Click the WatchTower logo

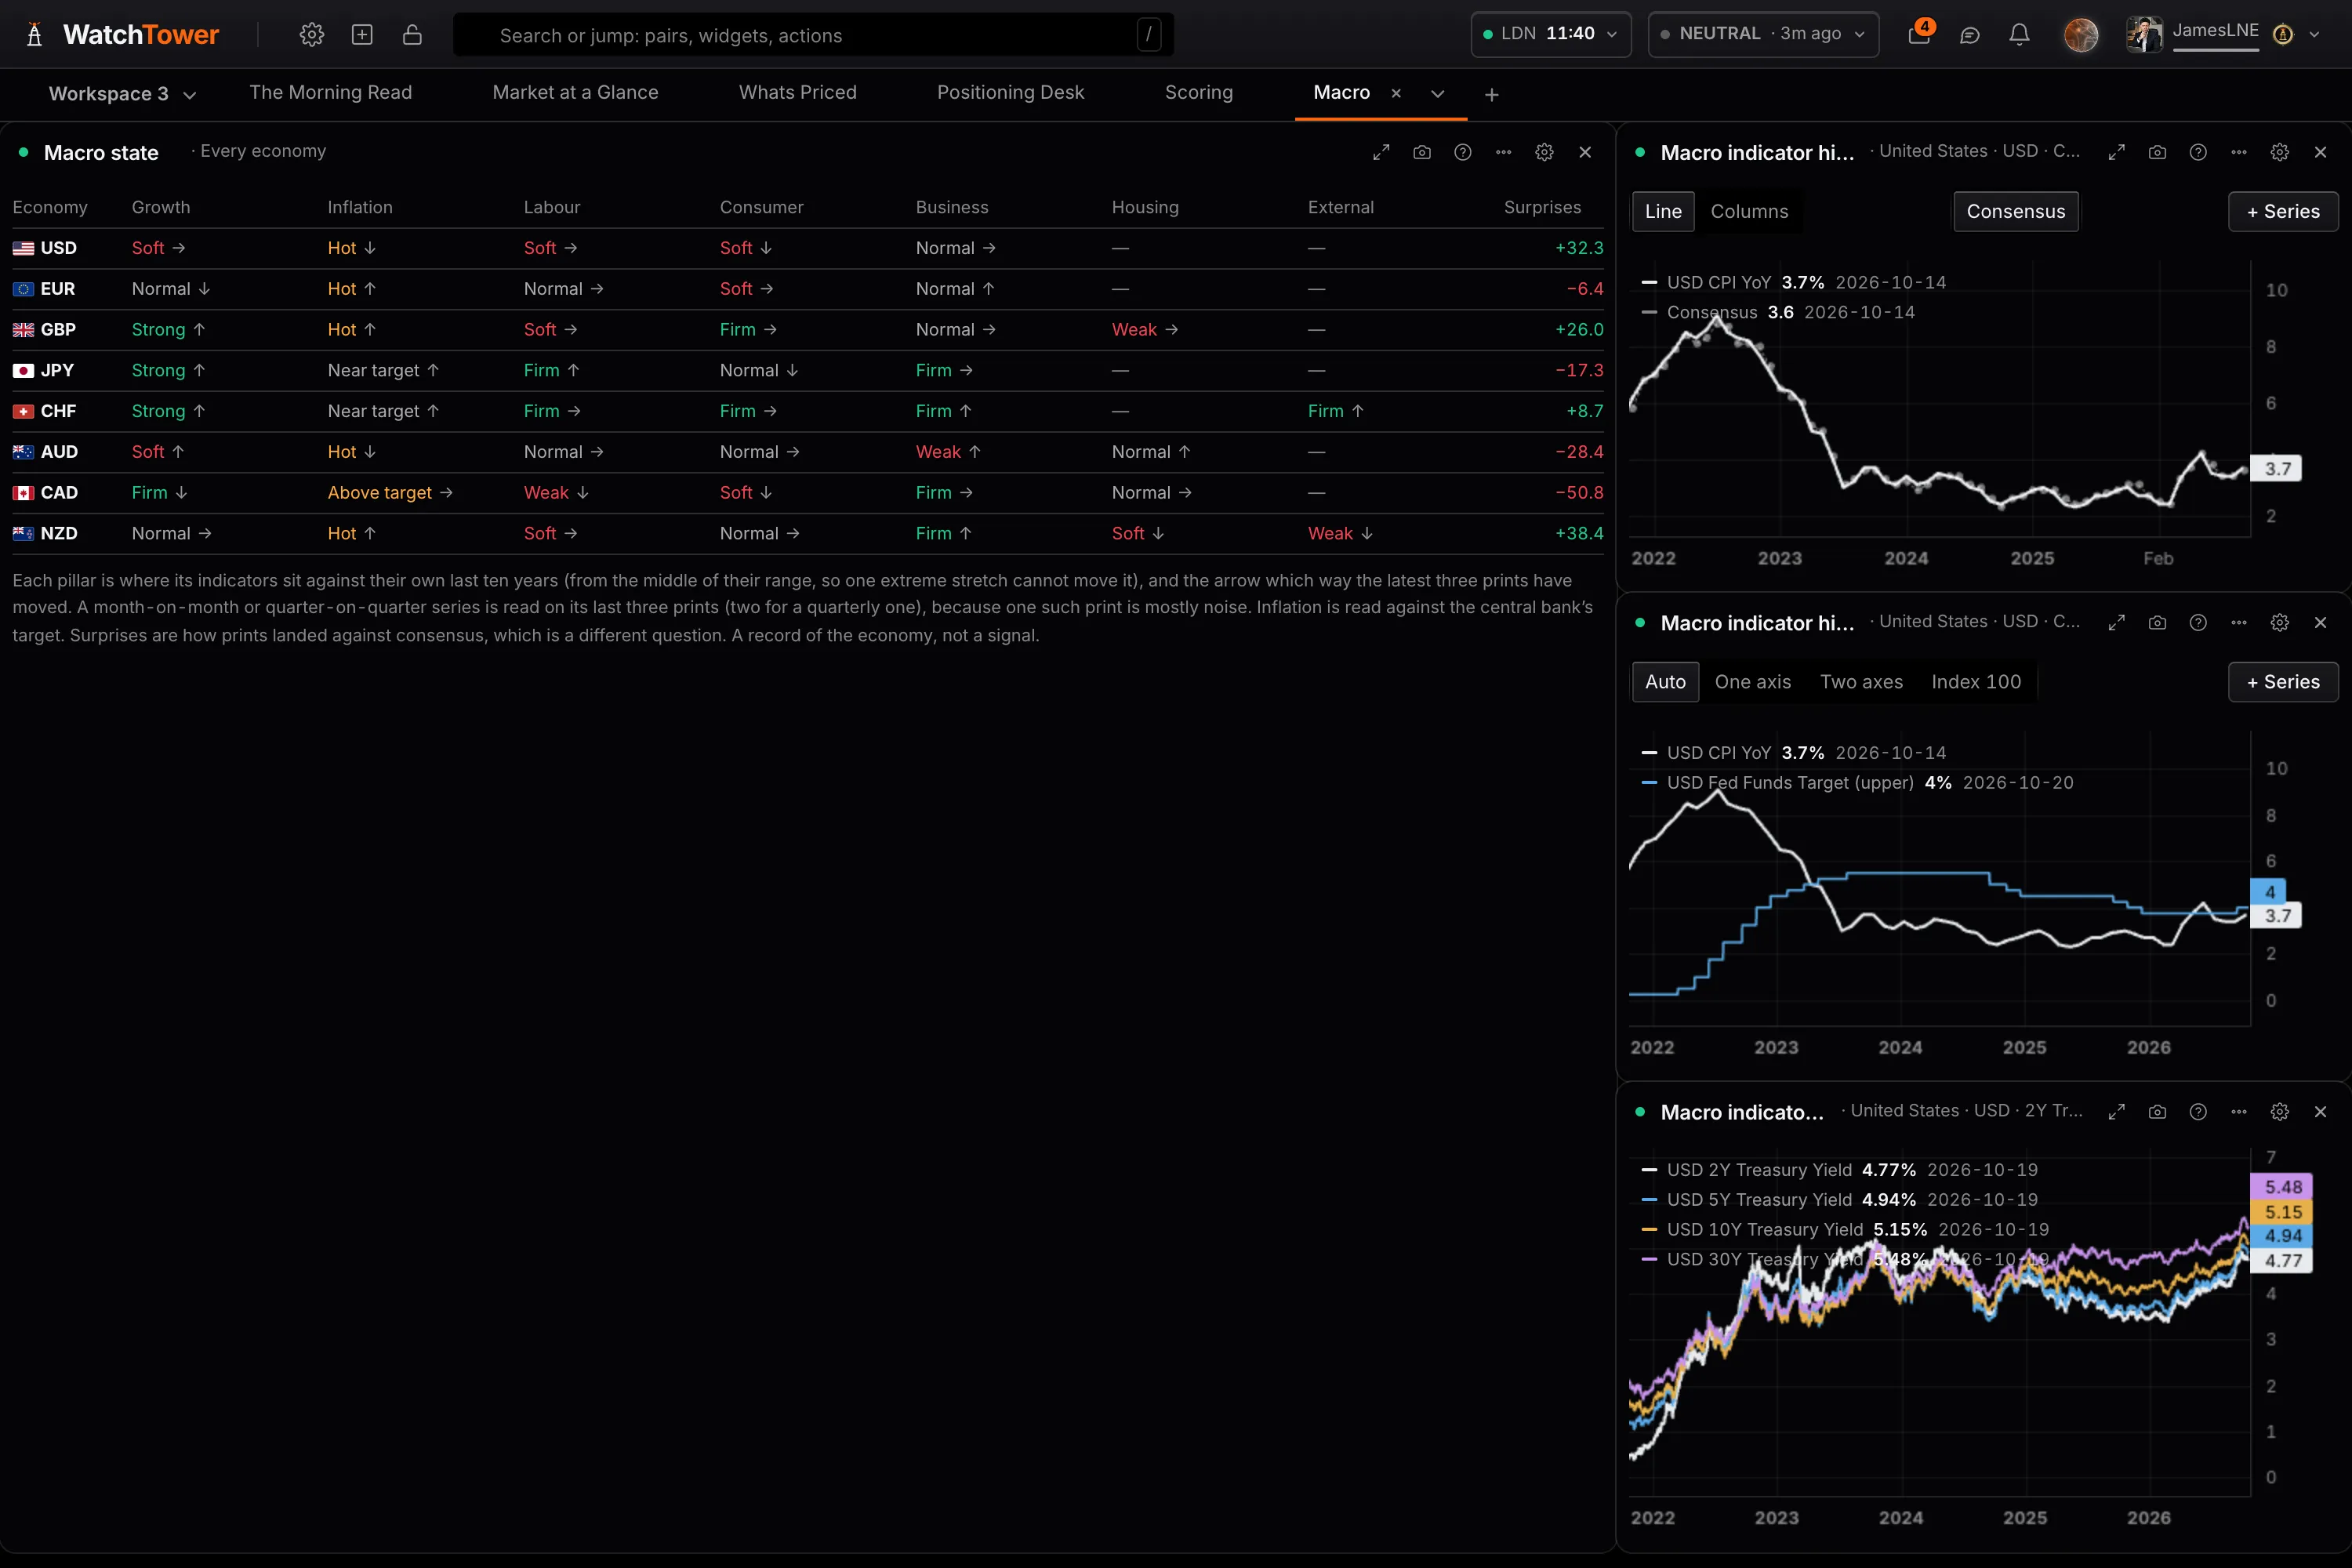point(121,35)
